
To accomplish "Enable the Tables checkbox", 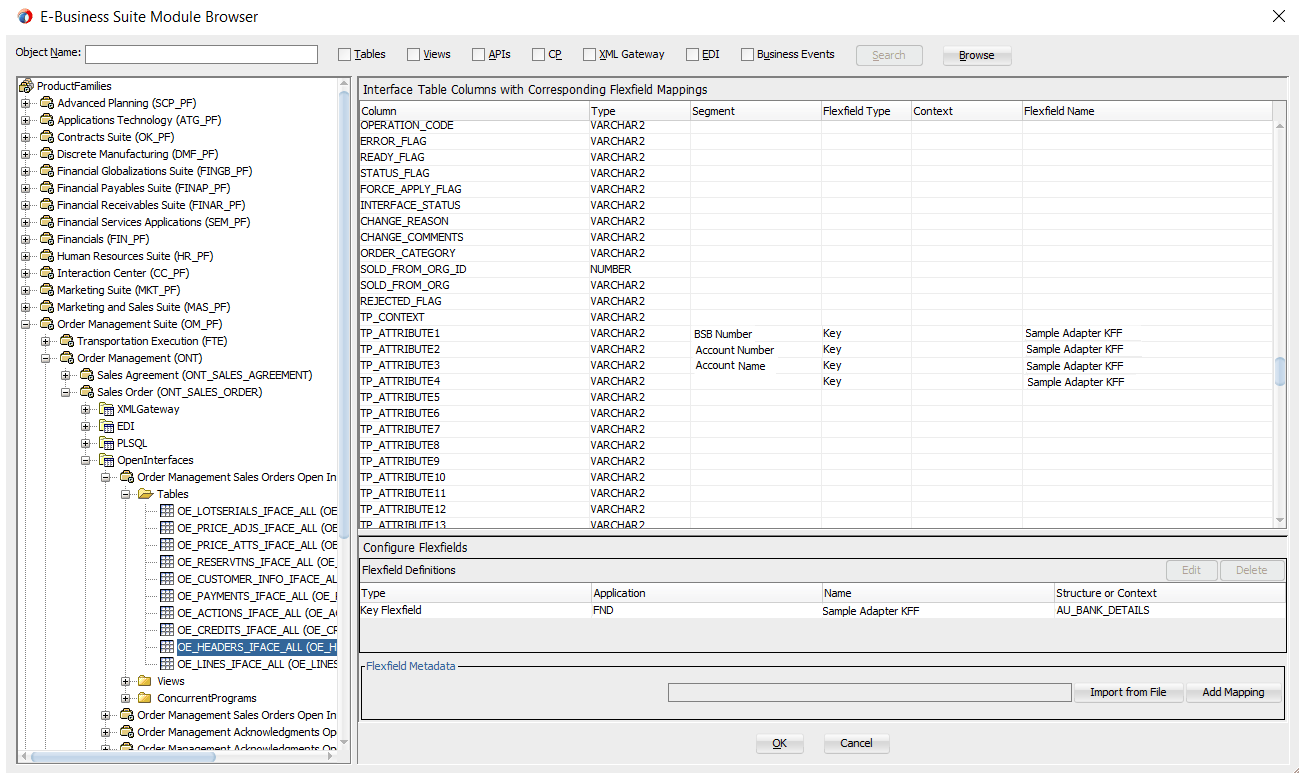I will tap(345, 55).
